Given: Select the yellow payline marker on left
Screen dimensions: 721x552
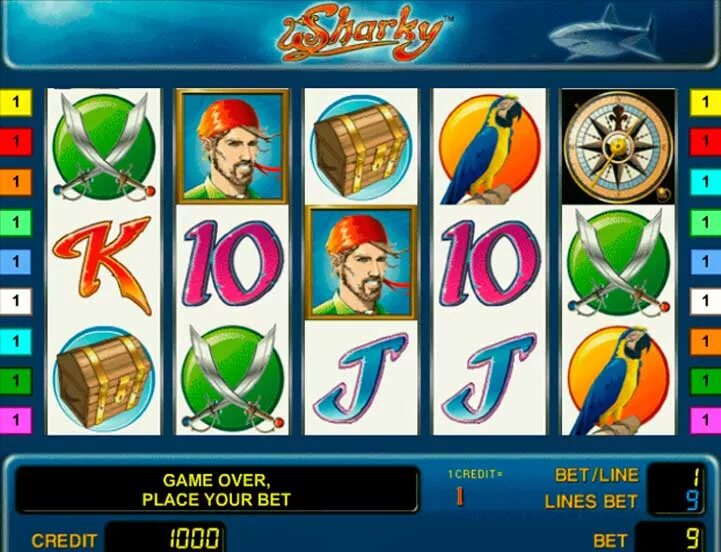Looking at the screenshot, I should point(16,102).
